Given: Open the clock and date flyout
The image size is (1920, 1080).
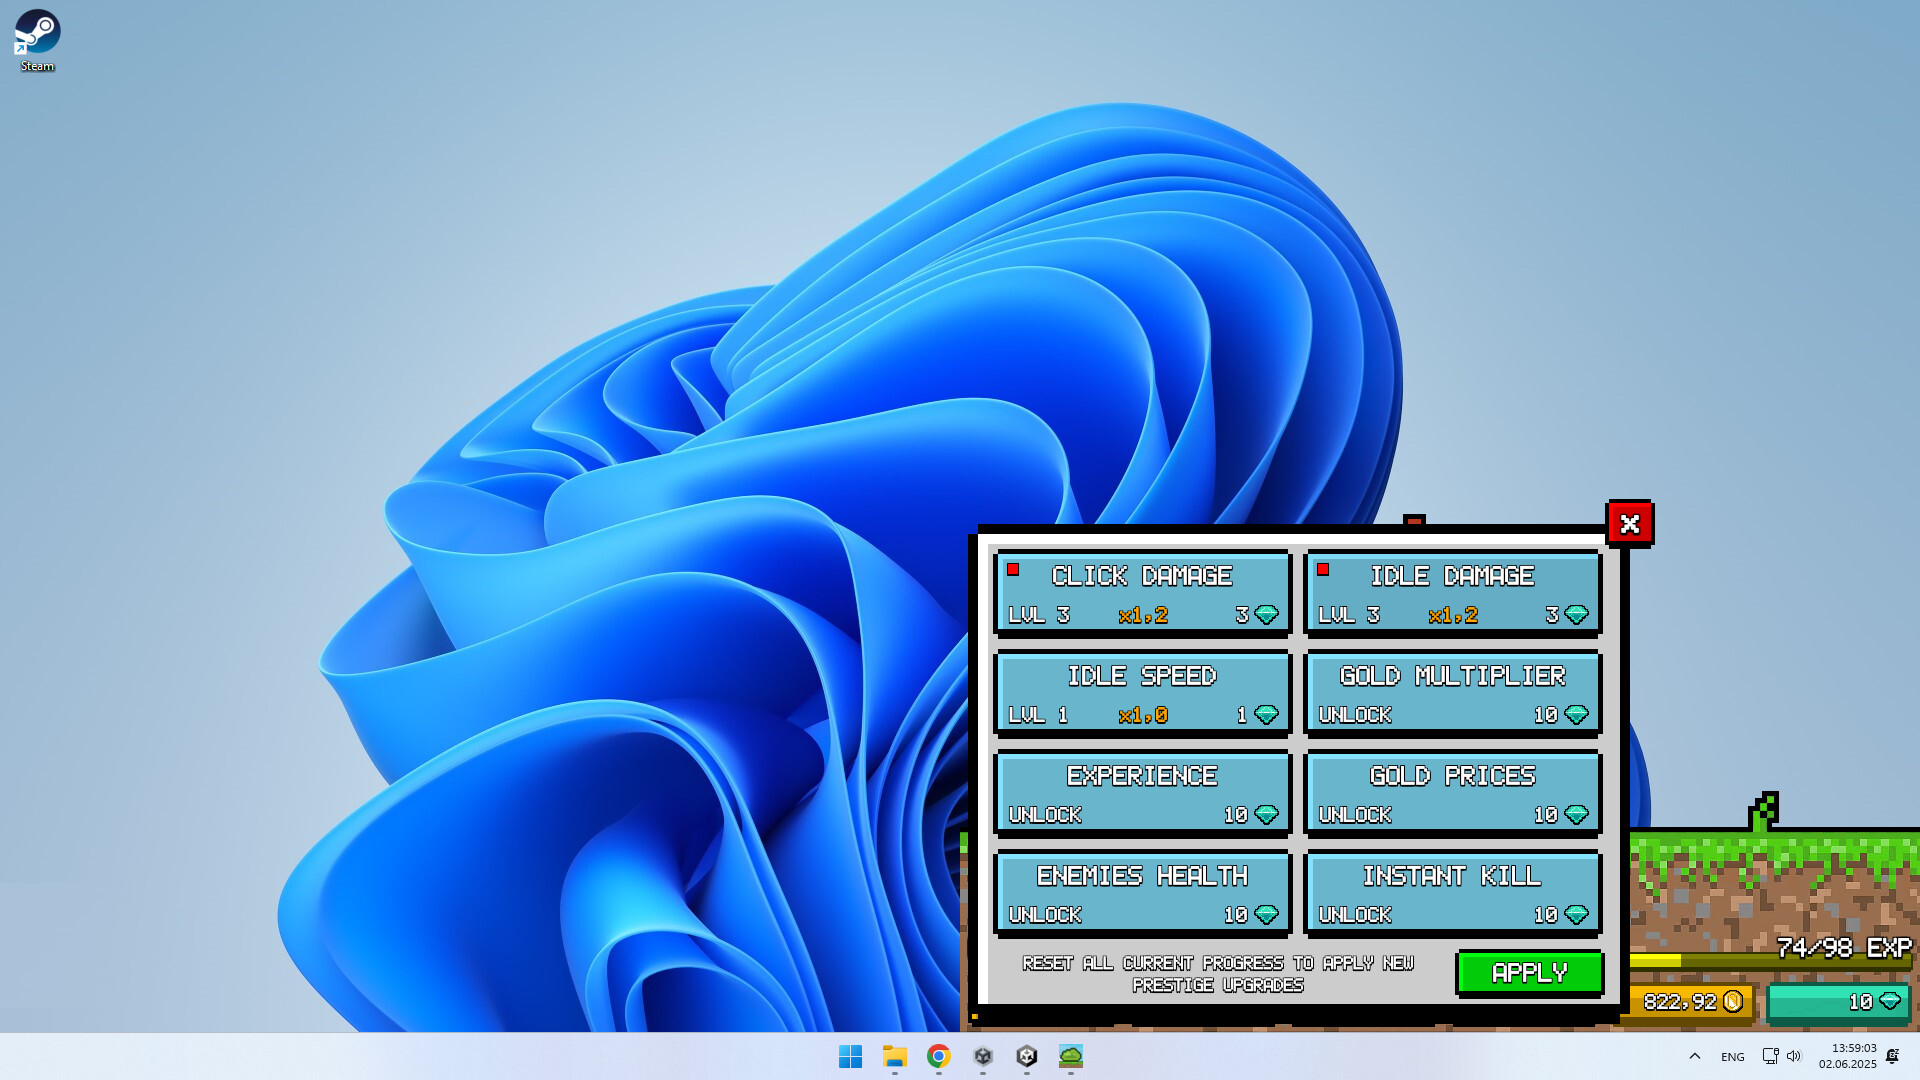Looking at the screenshot, I should point(1847,1056).
